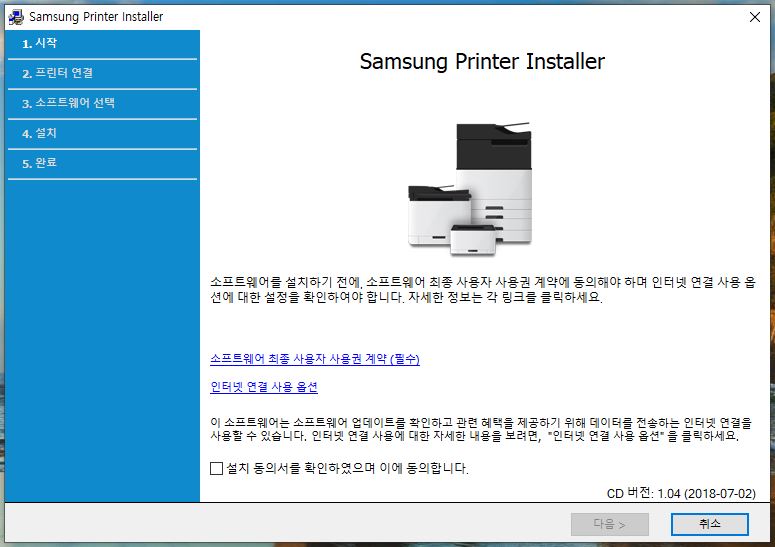Open the 소프트웨어 최종 사용자 사용권 계약 link
This screenshot has width=775, height=547.
tap(315, 359)
